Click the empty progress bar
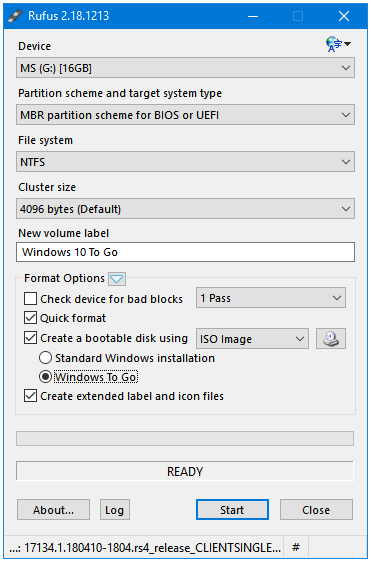The width and height of the screenshot is (371, 562). [185, 438]
